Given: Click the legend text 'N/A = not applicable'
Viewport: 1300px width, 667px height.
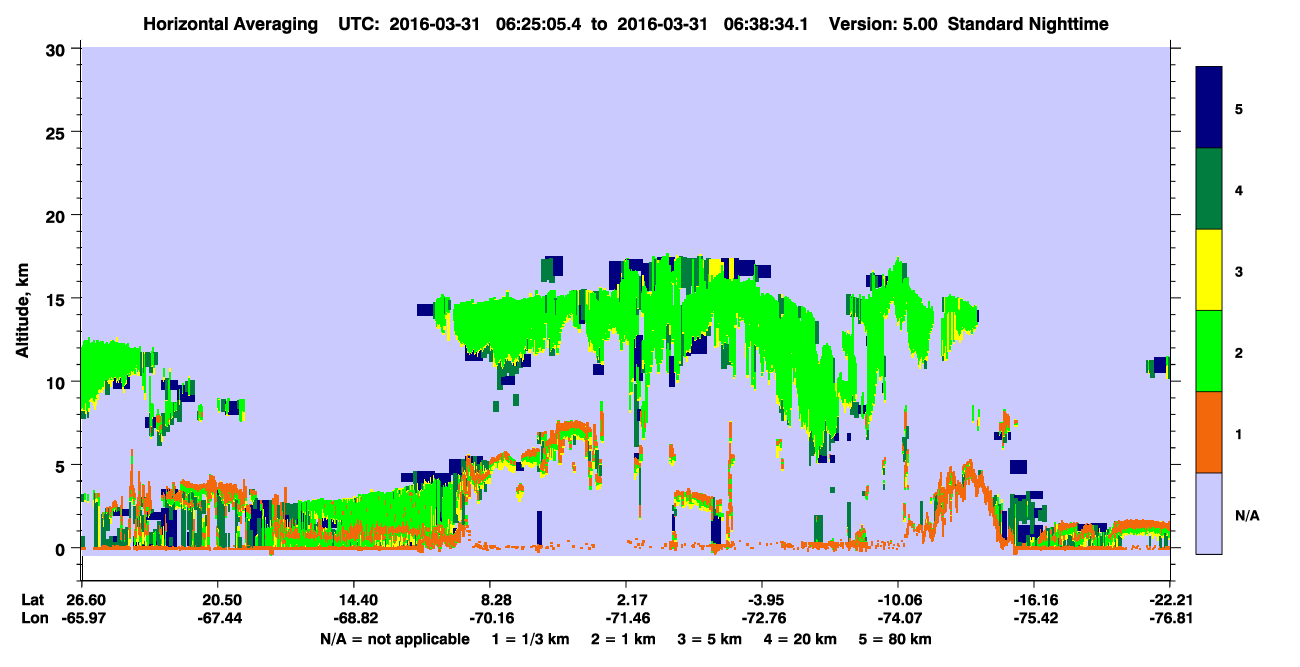Looking at the screenshot, I should pyautogui.click(x=395, y=639).
